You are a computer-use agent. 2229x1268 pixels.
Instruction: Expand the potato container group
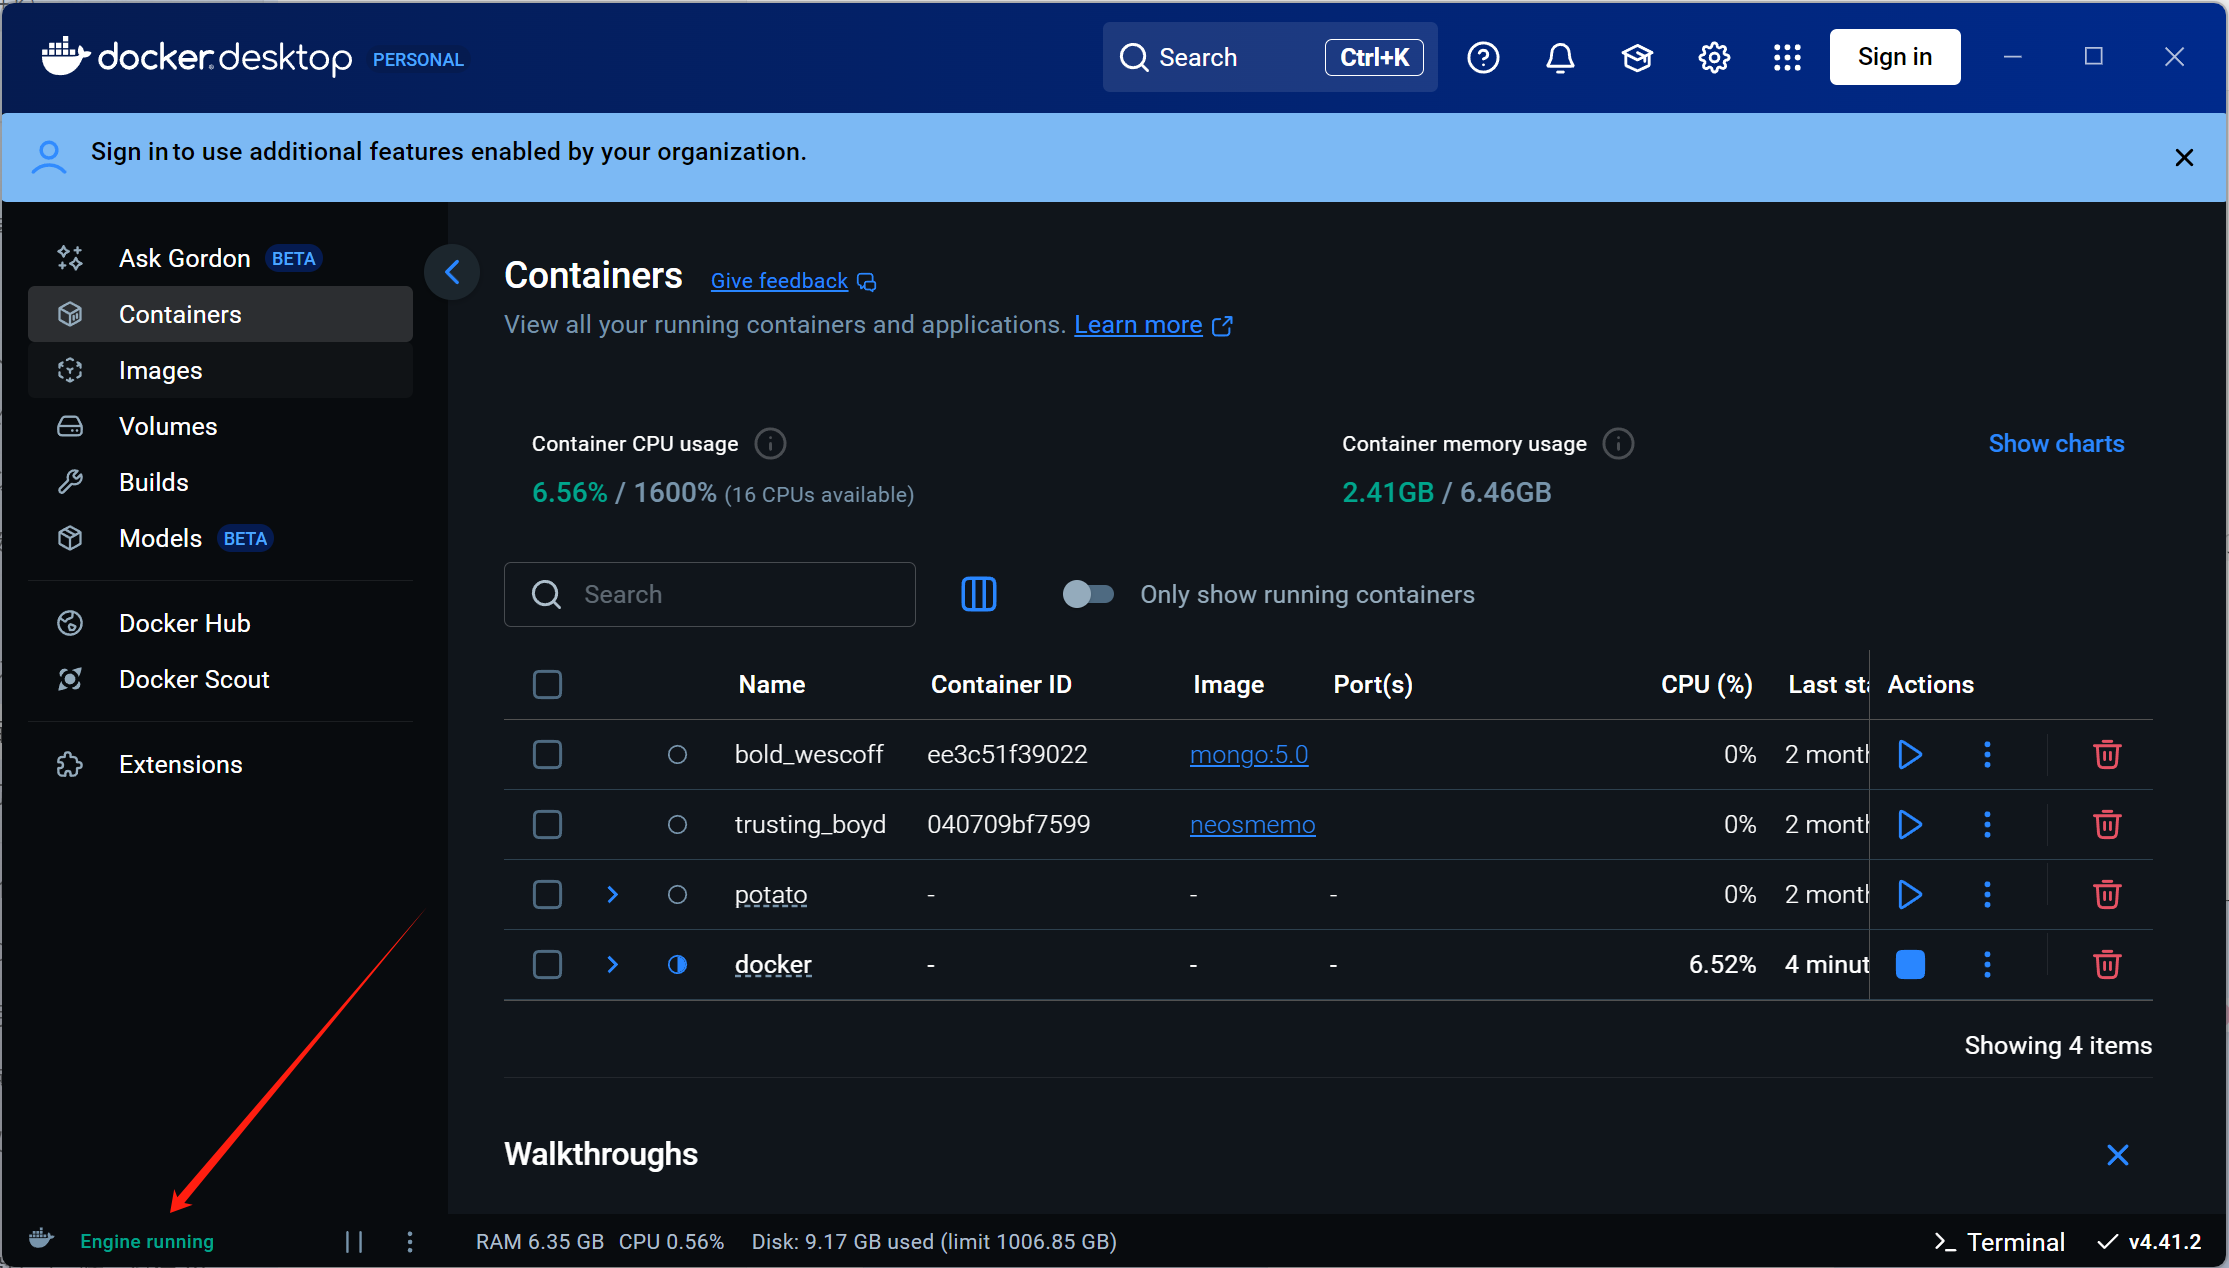pyautogui.click(x=613, y=894)
